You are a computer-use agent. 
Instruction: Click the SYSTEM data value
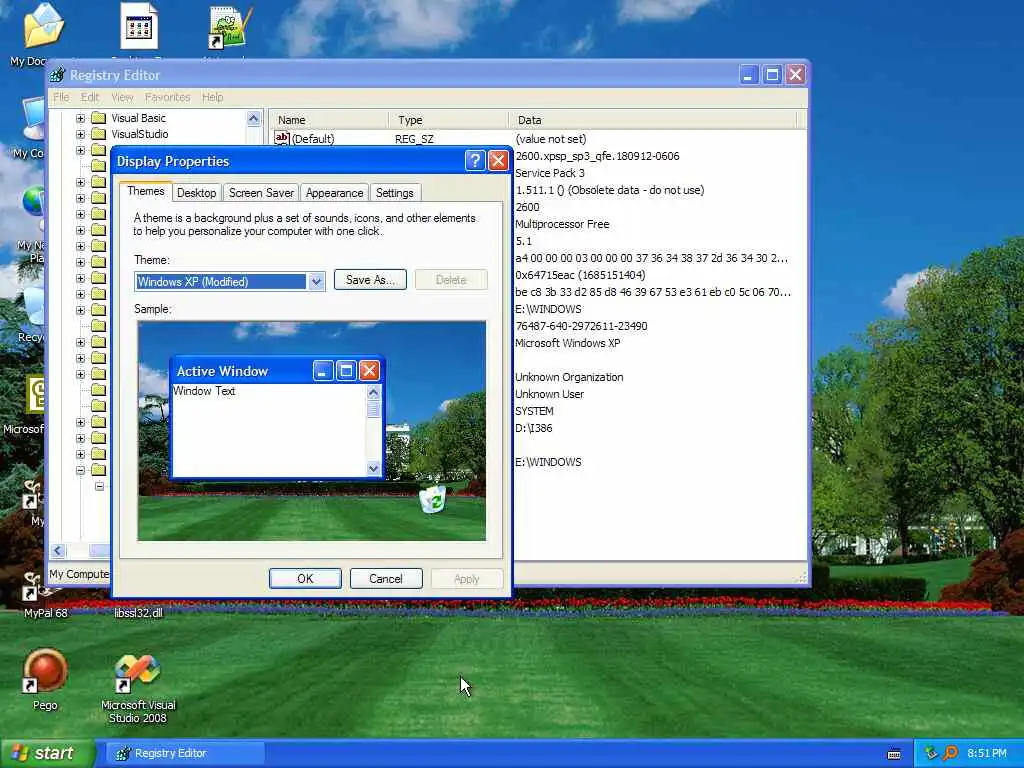tap(534, 411)
